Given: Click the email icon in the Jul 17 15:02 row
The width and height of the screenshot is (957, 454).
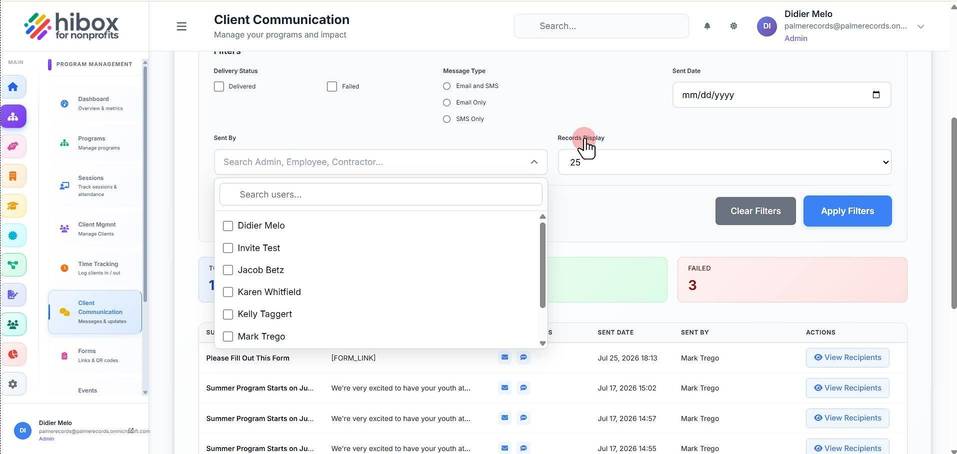Looking at the screenshot, I should coord(505,387).
